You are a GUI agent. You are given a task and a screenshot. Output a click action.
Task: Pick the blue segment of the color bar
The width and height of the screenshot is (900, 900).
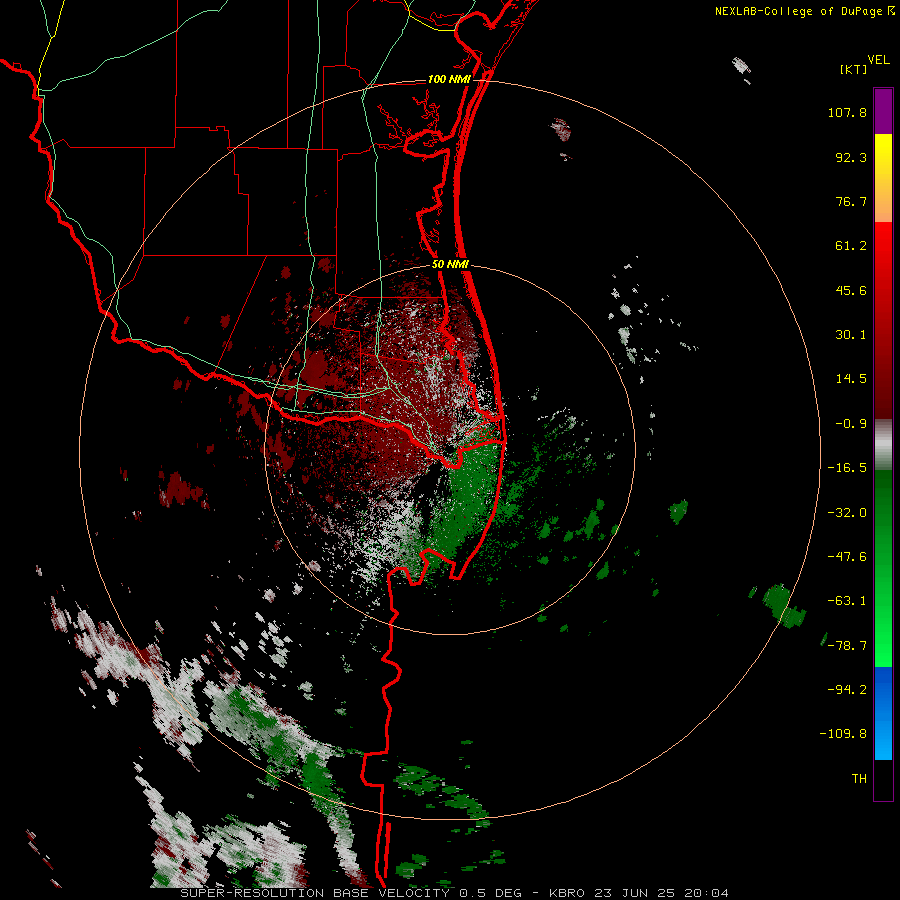coord(883,713)
